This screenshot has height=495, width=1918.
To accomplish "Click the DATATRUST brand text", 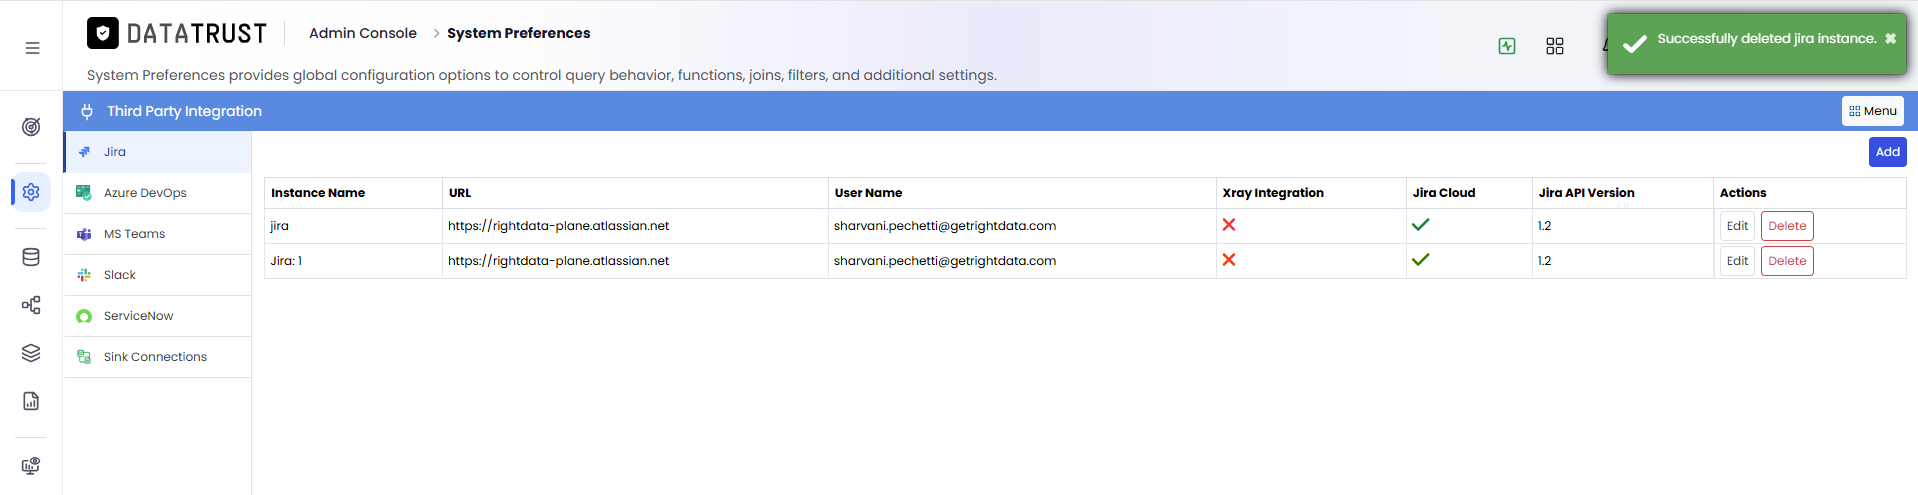I will point(197,34).
